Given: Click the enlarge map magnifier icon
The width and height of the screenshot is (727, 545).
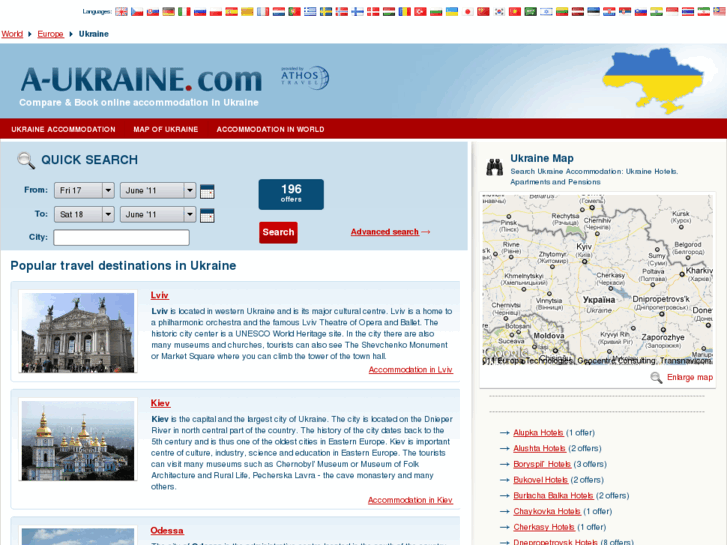Looking at the screenshot, I should 656,378.
